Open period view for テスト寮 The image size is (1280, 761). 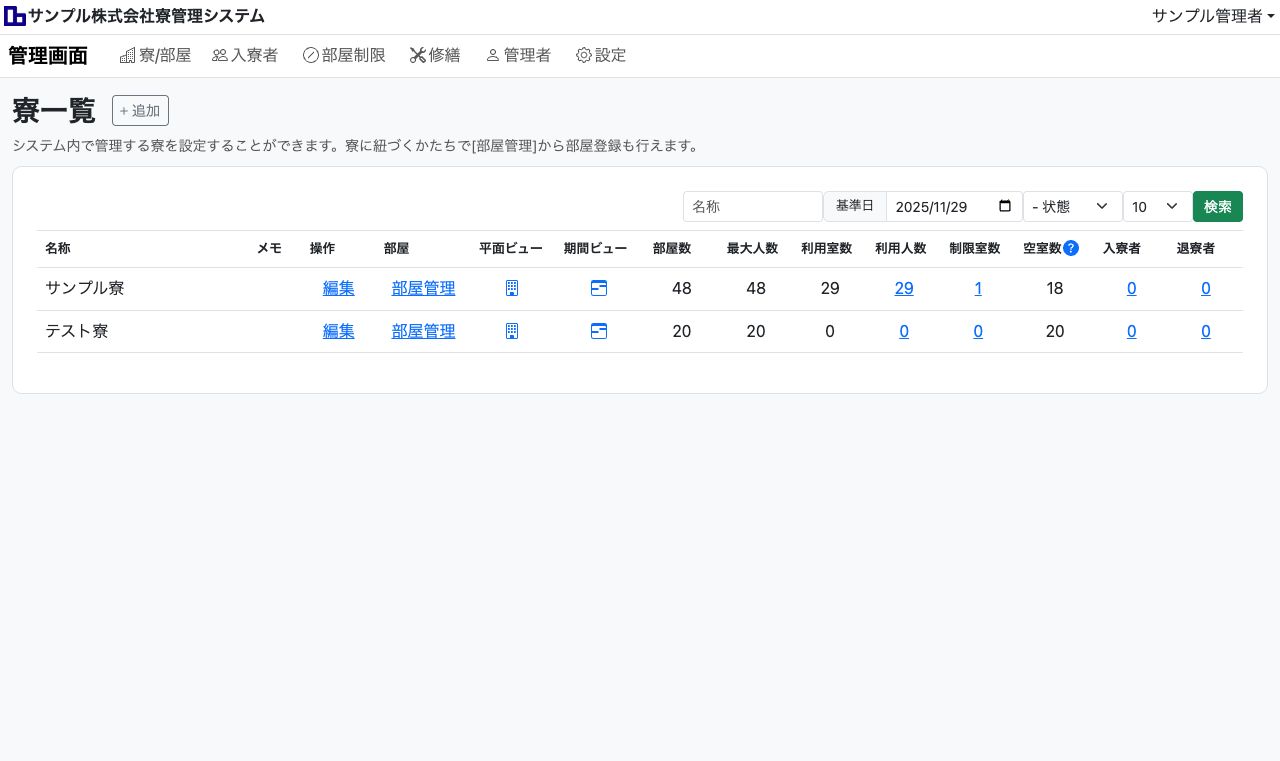tap(599, 331)
